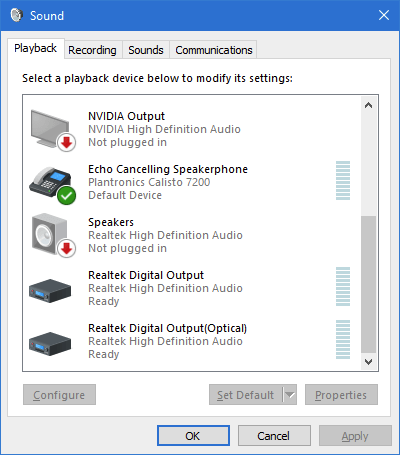Click the OK button
This screenshot has width=400, height=455.
point(193,436)
